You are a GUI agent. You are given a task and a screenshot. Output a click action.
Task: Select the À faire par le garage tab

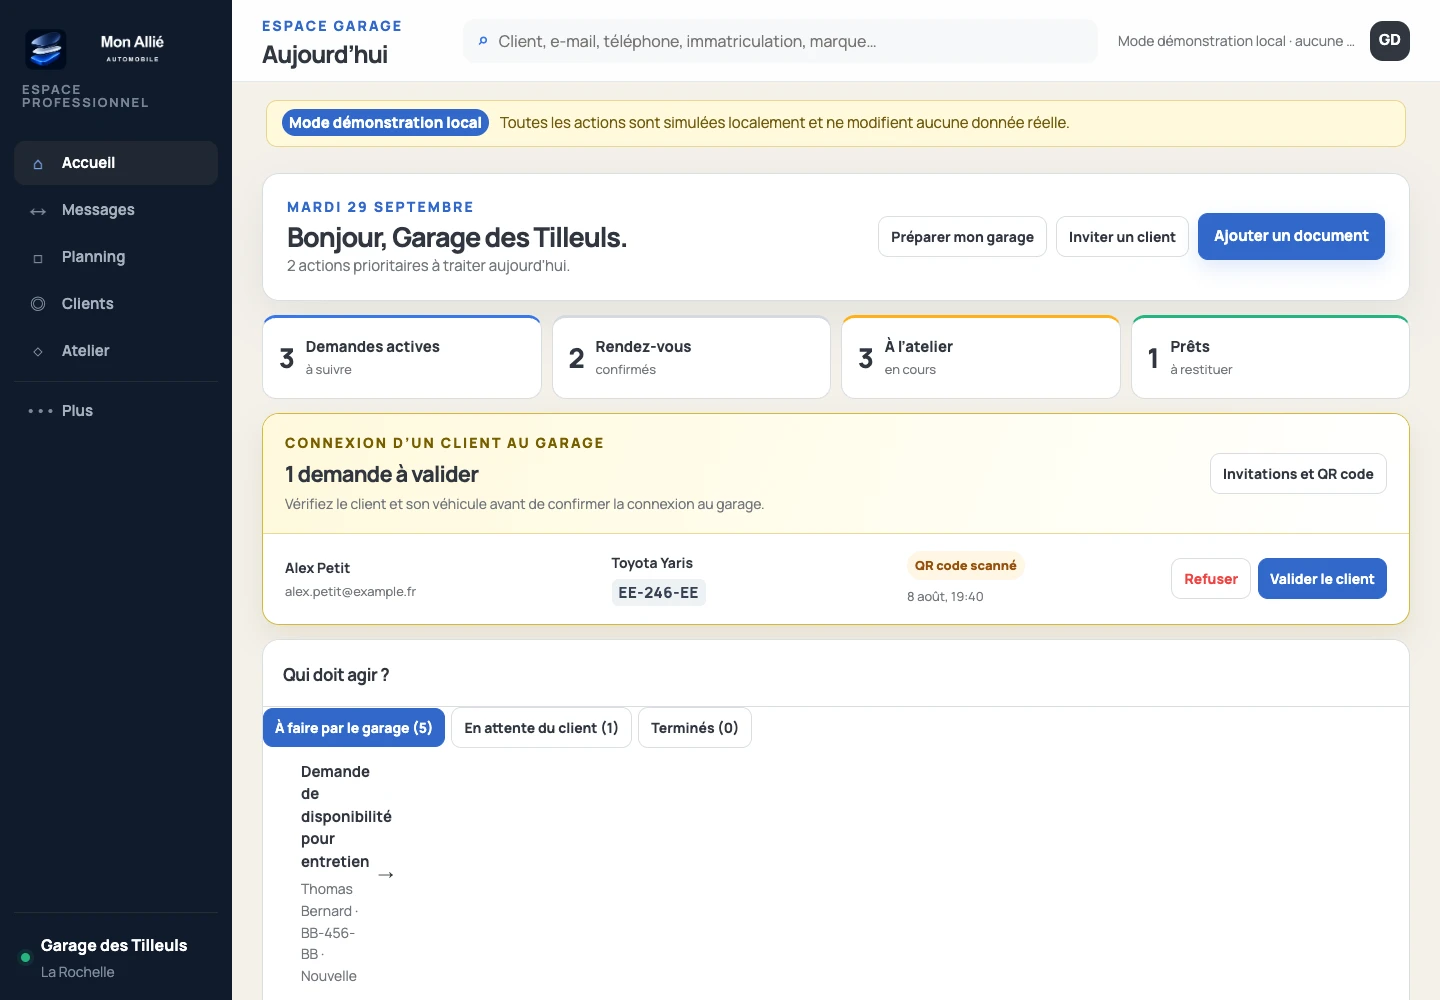coord(354,728)
